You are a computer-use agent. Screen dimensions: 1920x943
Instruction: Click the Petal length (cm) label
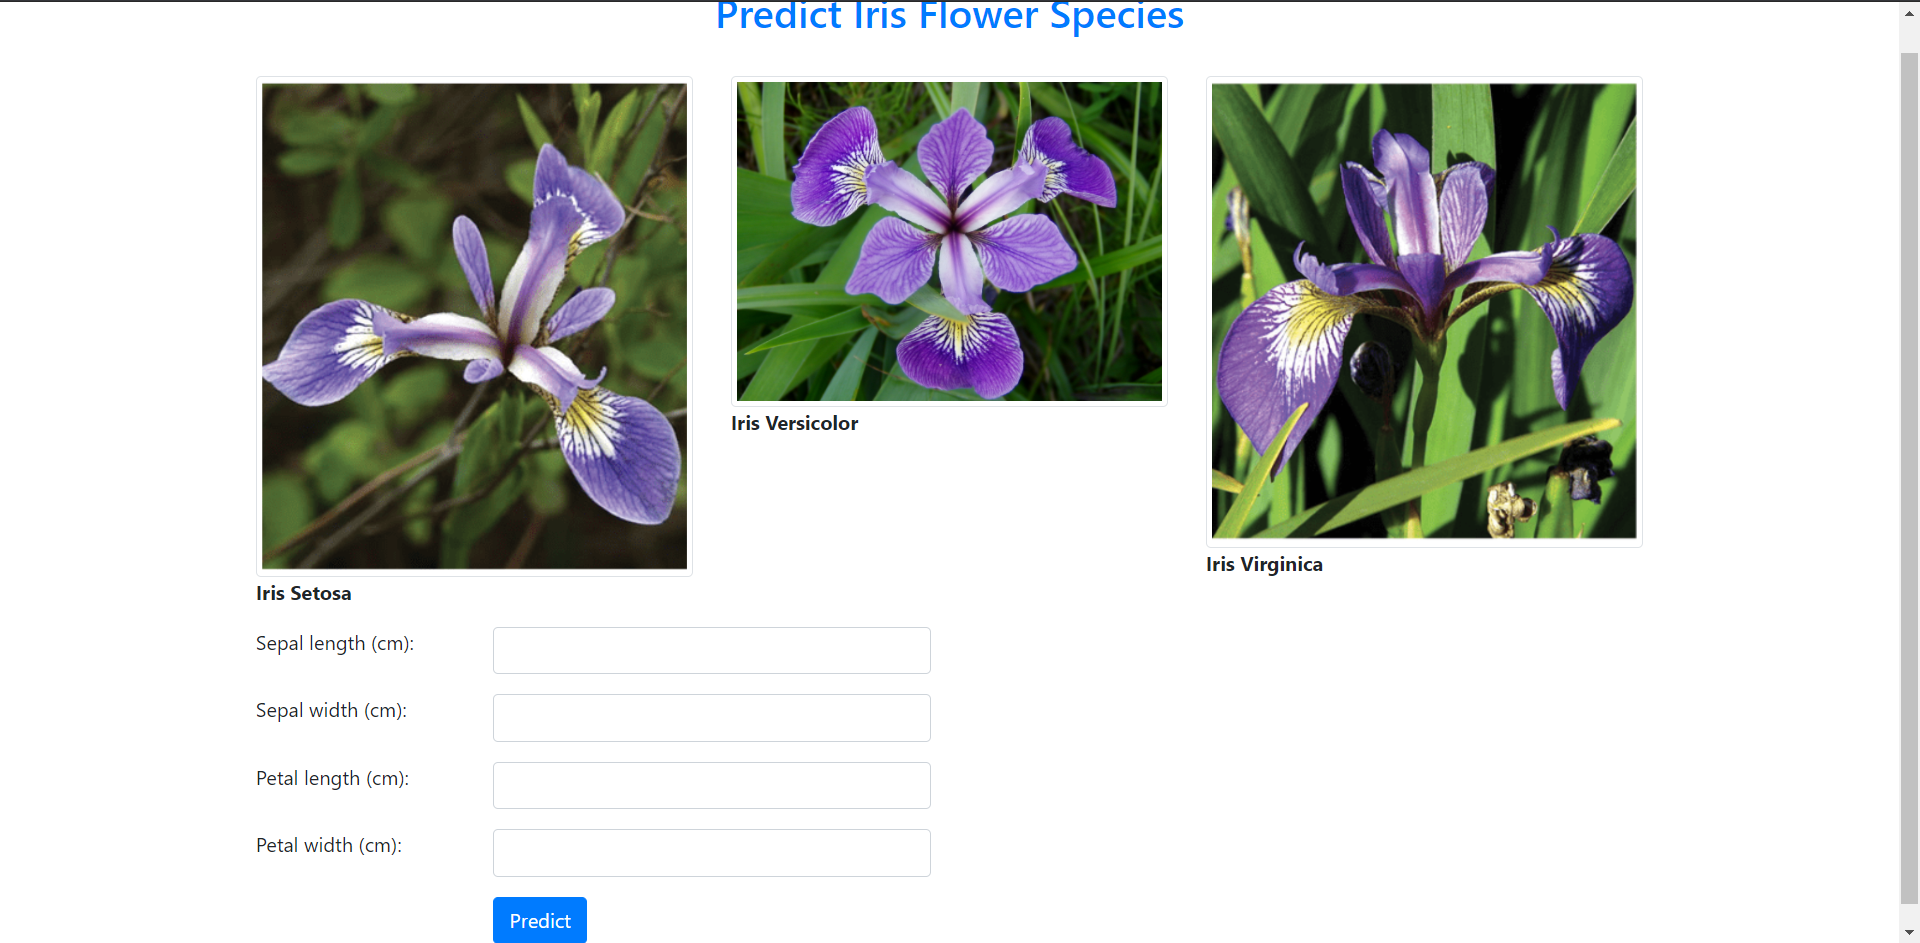tap(332, 778)
